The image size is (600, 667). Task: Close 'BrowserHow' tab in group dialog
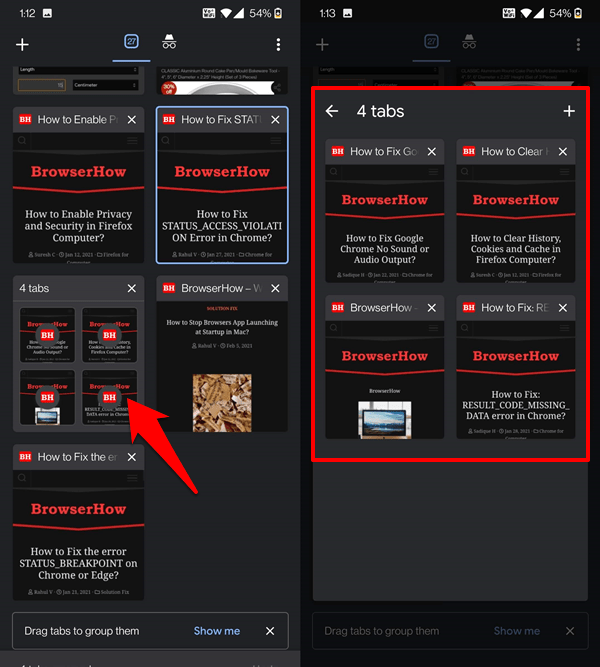point(431,308)
